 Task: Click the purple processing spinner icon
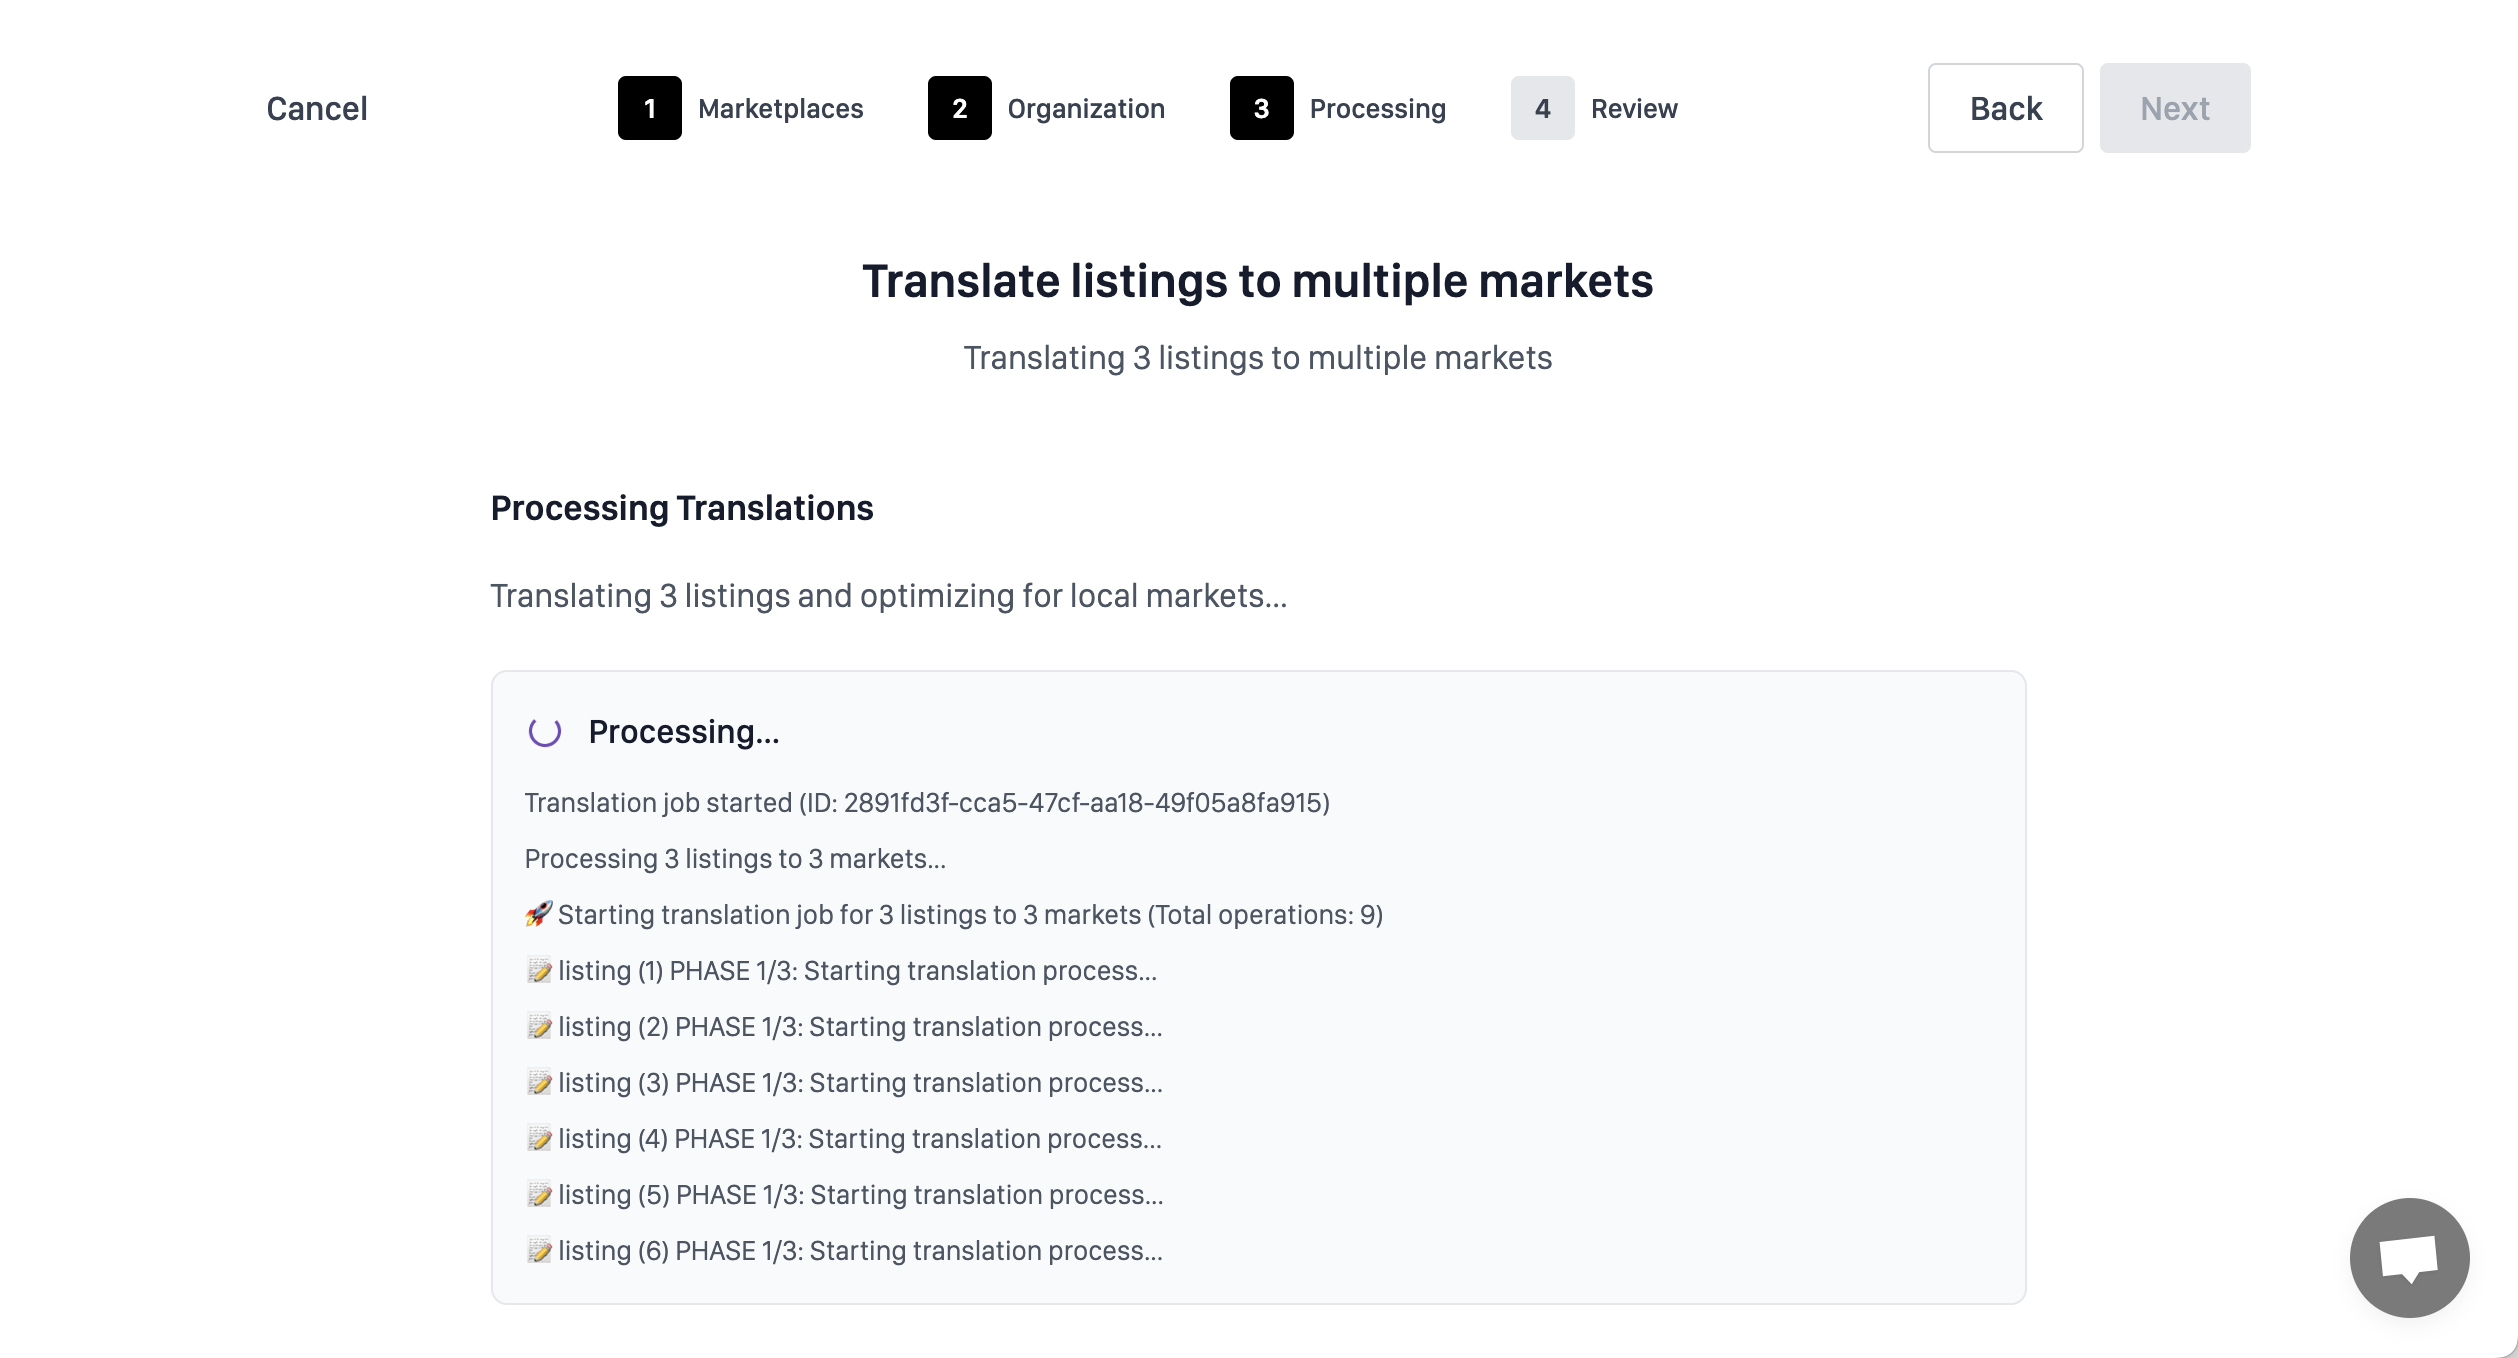pos(545,732)
